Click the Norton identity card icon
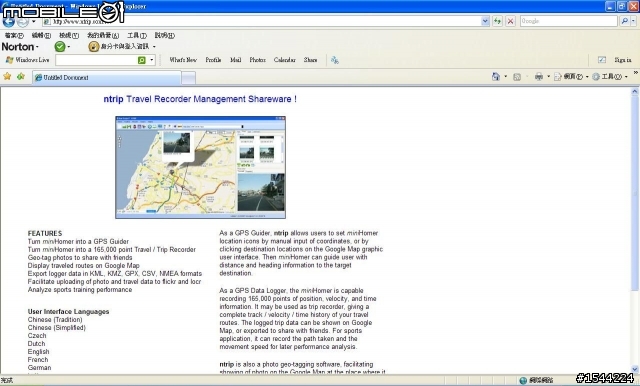Viewport: 640px width, 386px height. [x=93, y=47]
